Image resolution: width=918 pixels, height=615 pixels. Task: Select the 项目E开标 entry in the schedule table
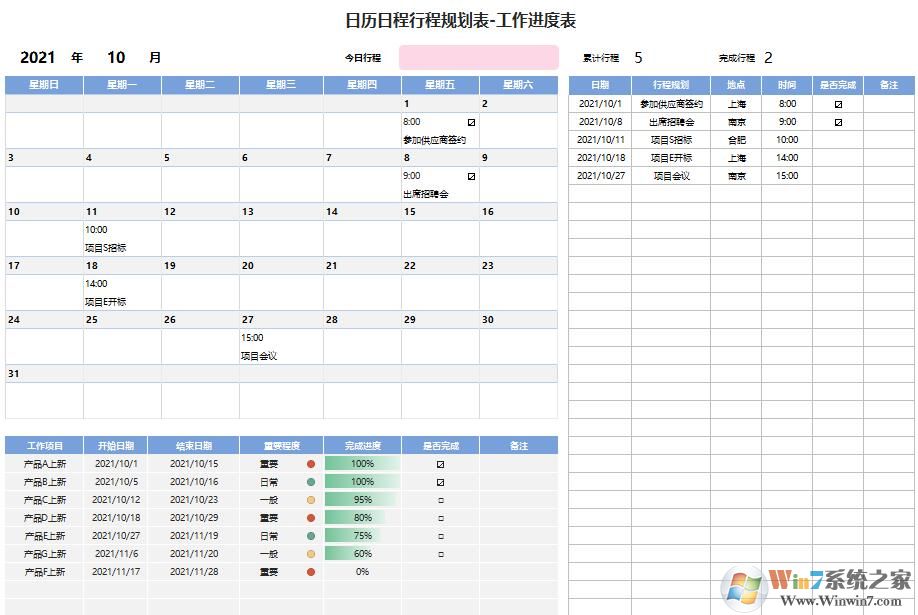(672, 157)
